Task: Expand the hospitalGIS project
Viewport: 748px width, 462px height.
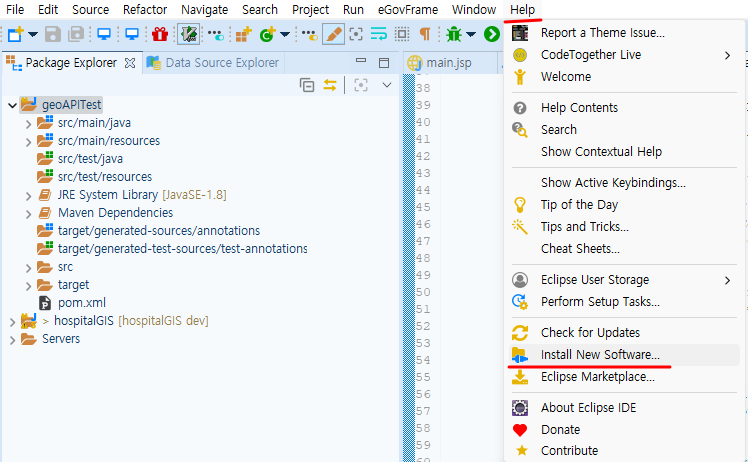Action: click(12, 322)
